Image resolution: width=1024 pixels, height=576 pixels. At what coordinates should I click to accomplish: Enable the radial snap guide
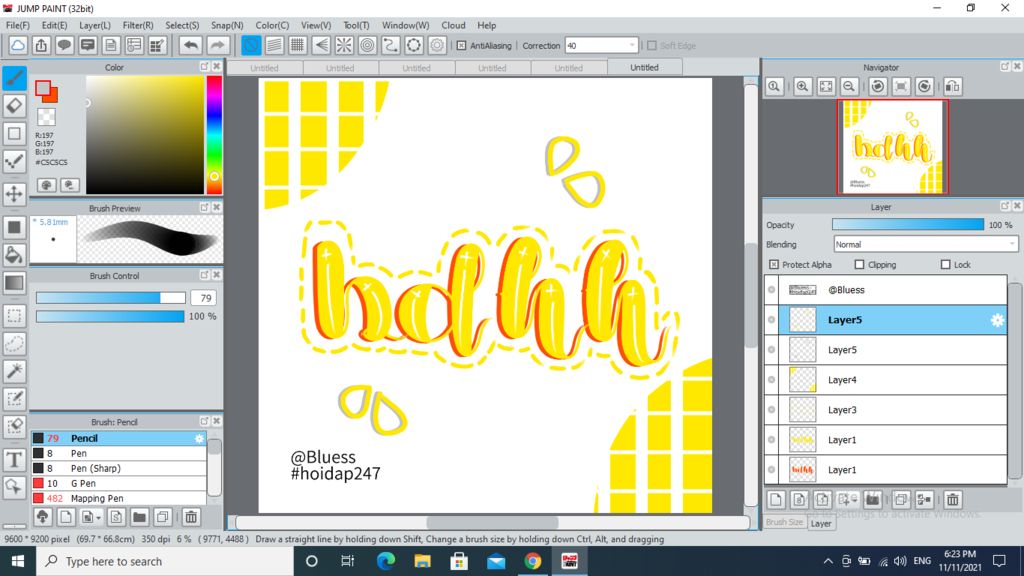344,45
